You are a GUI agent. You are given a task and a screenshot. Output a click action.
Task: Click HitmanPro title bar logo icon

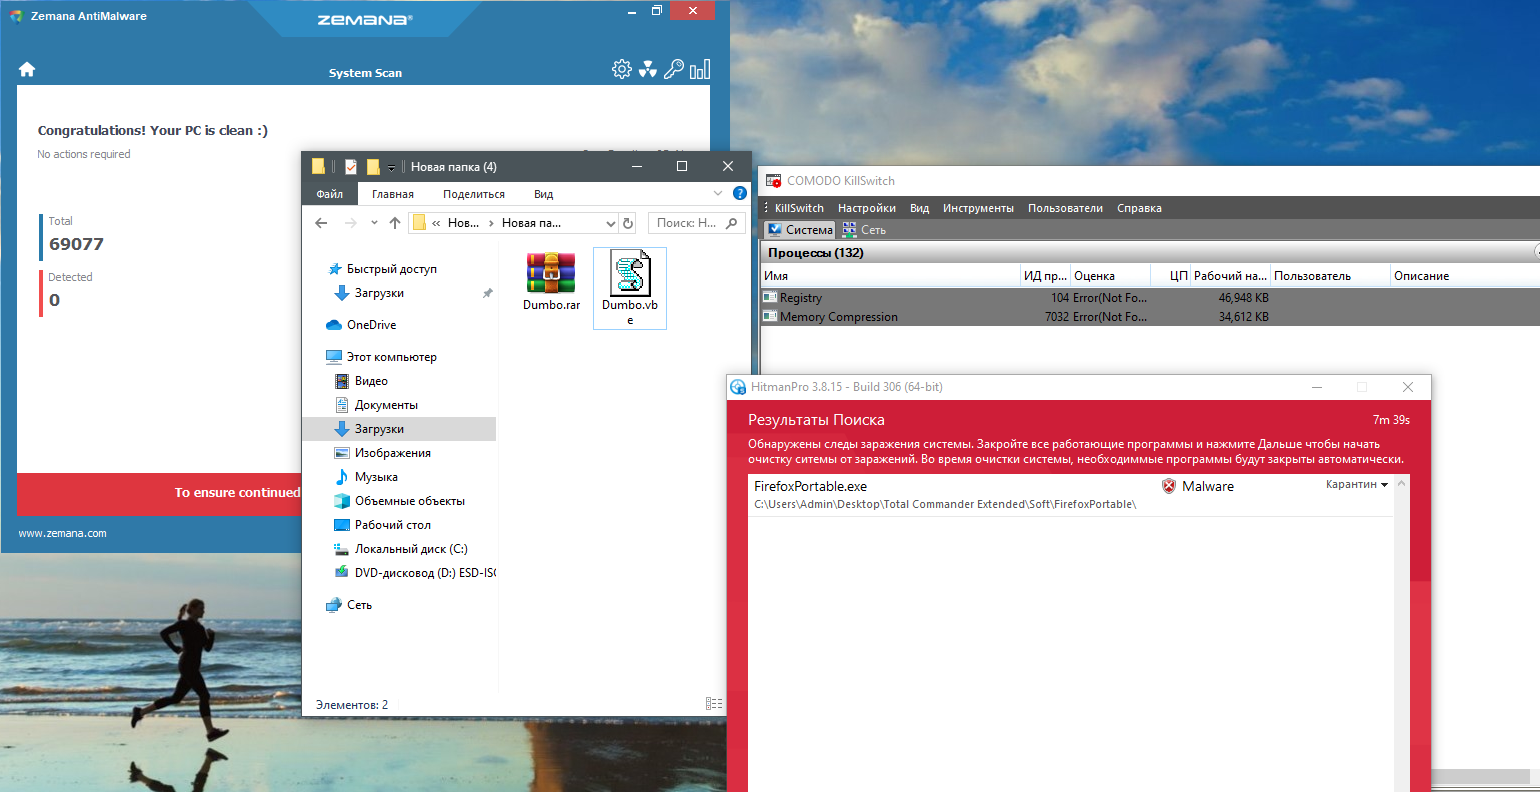coord(738,387)
